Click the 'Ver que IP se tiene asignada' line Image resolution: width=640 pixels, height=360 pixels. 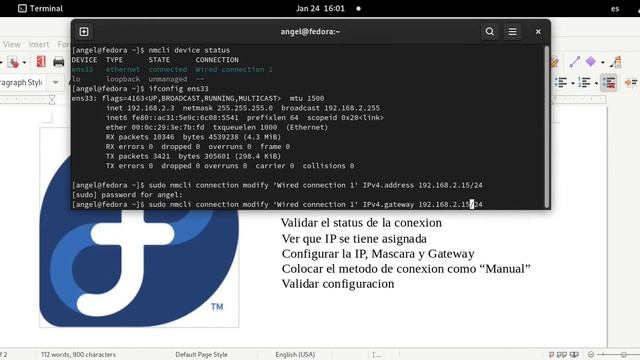tap(354, 238)
